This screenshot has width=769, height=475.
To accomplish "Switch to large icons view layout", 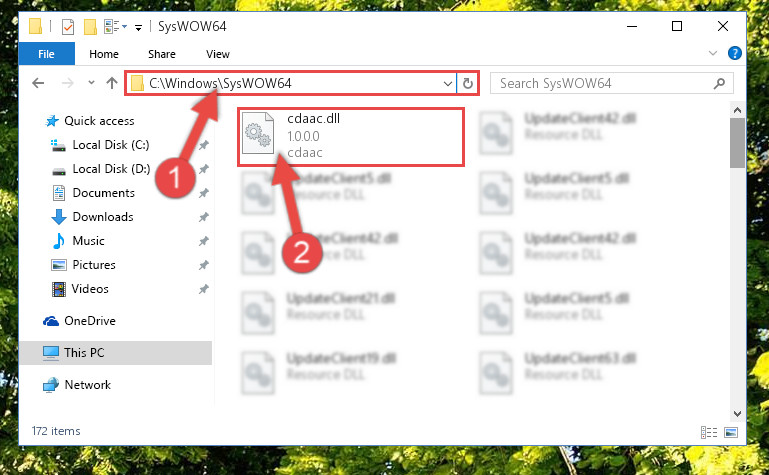I will (x=731, y=432).
